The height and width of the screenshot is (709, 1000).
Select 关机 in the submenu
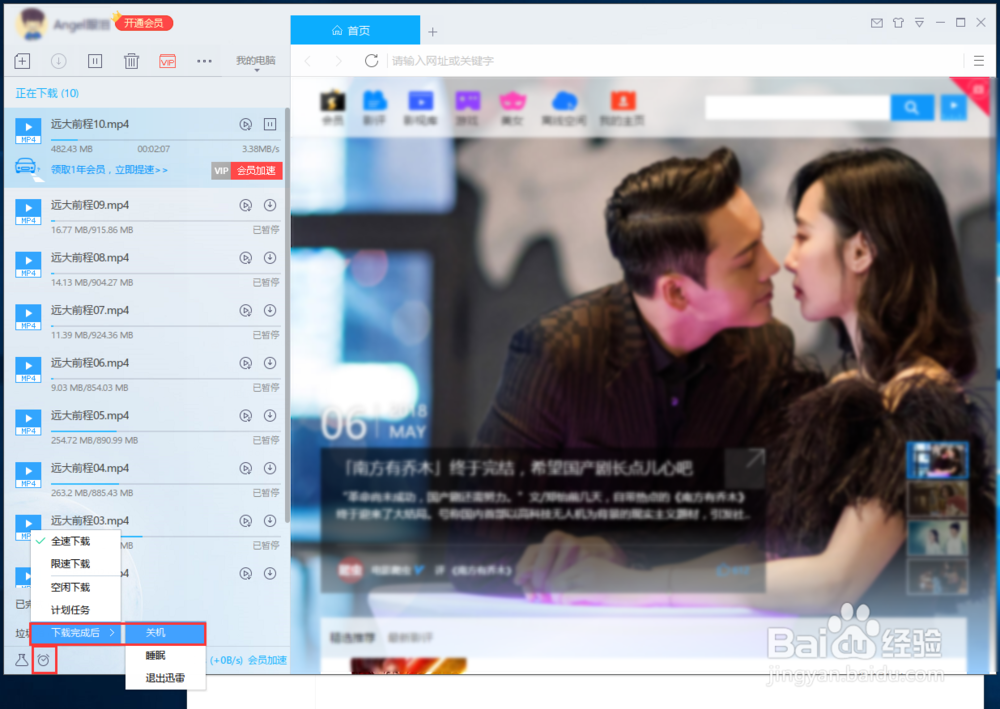tap(165, 633)
